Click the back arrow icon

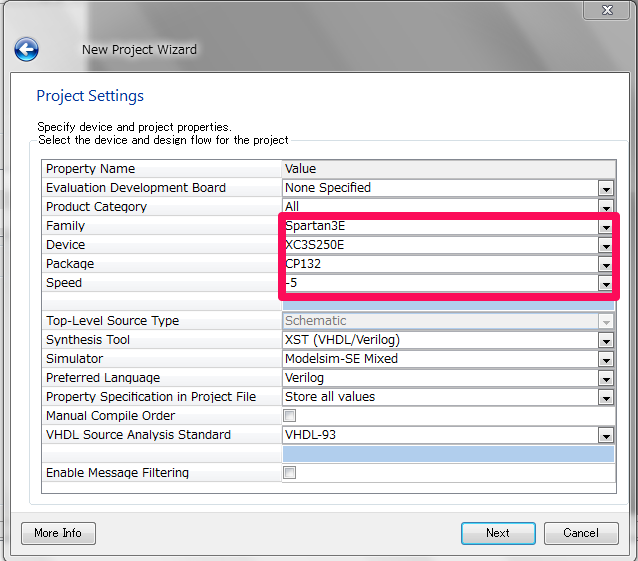(27, 49)
